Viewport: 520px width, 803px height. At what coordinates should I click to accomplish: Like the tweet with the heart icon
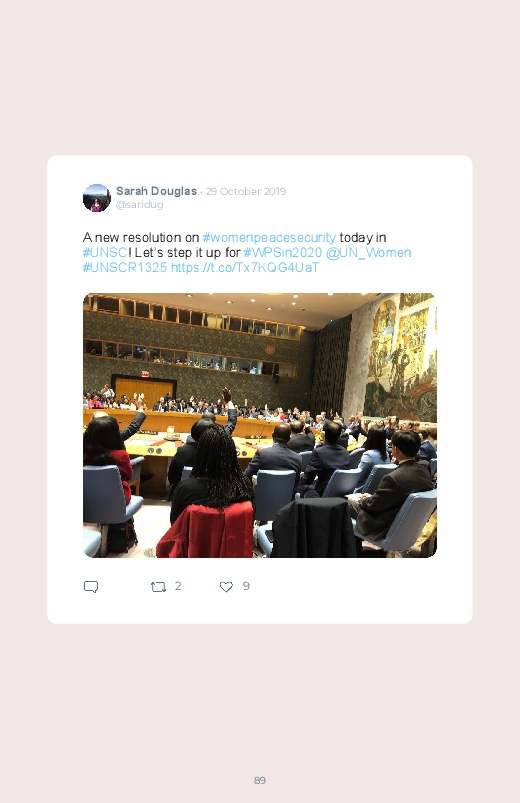(x=226, y=587)
